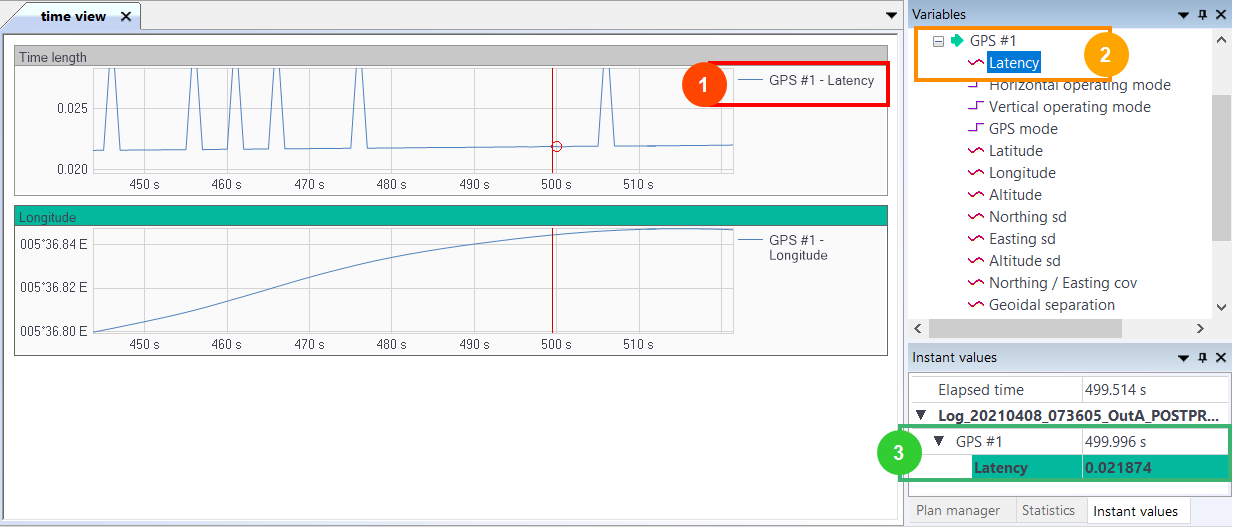Click the Latitude waveform icon
The width and height of the screenshot is (1233, 527).
(x=975, y=151)
